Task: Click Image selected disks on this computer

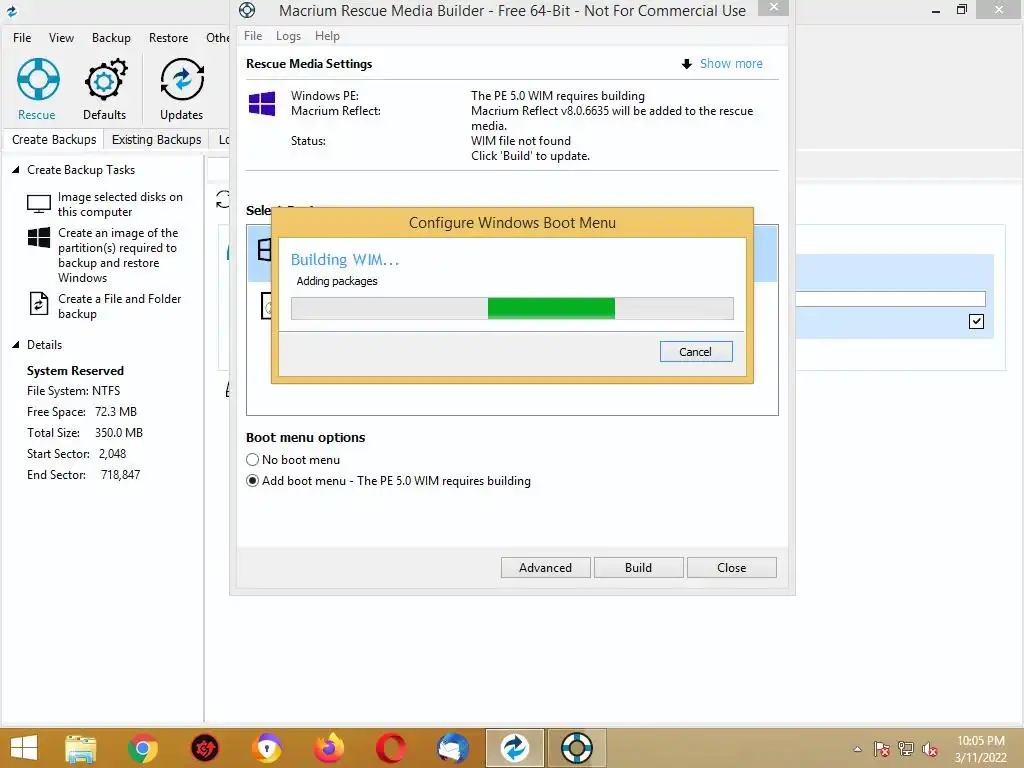Action: coord(120,204)
